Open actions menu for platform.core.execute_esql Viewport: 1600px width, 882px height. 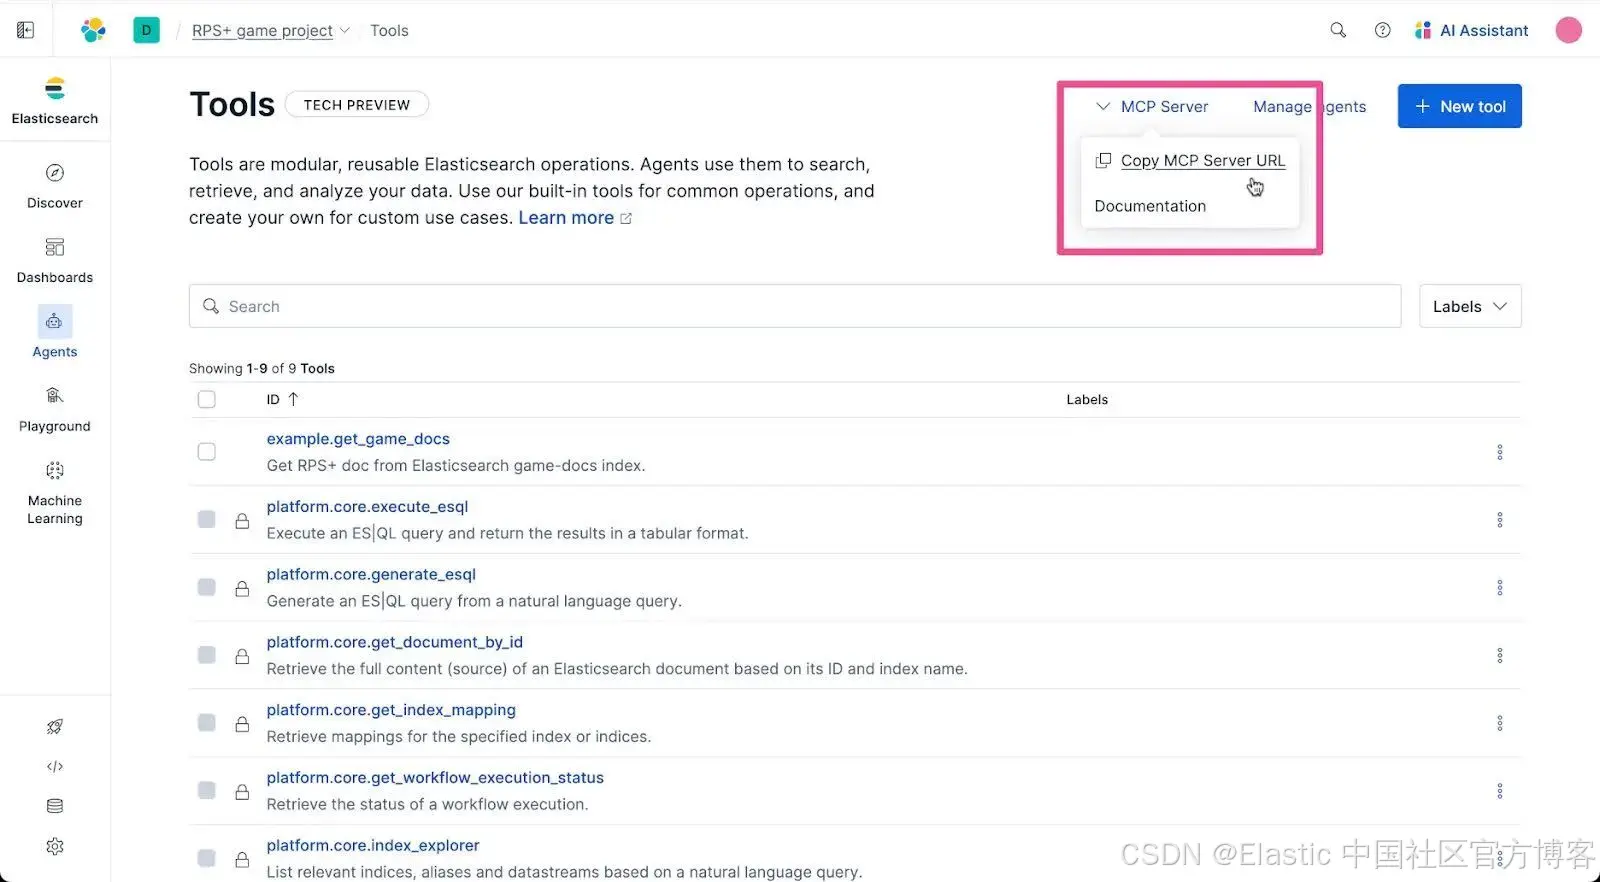pyautogui.click(x=1499, y=520)
